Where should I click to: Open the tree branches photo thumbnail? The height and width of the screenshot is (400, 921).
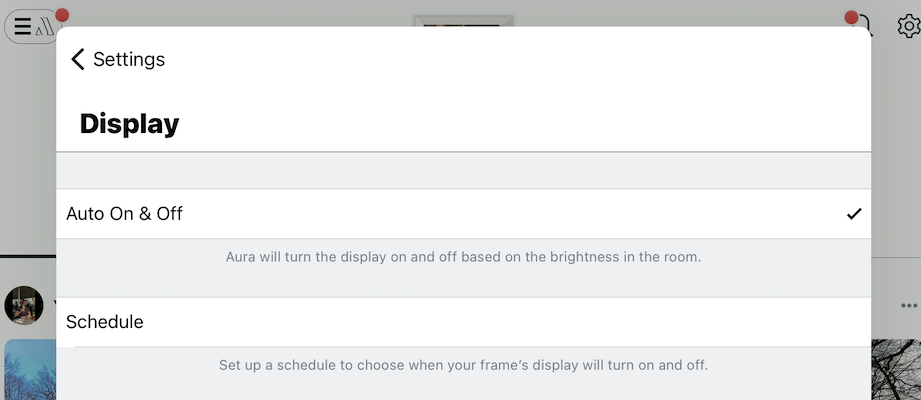click(896, 370)
